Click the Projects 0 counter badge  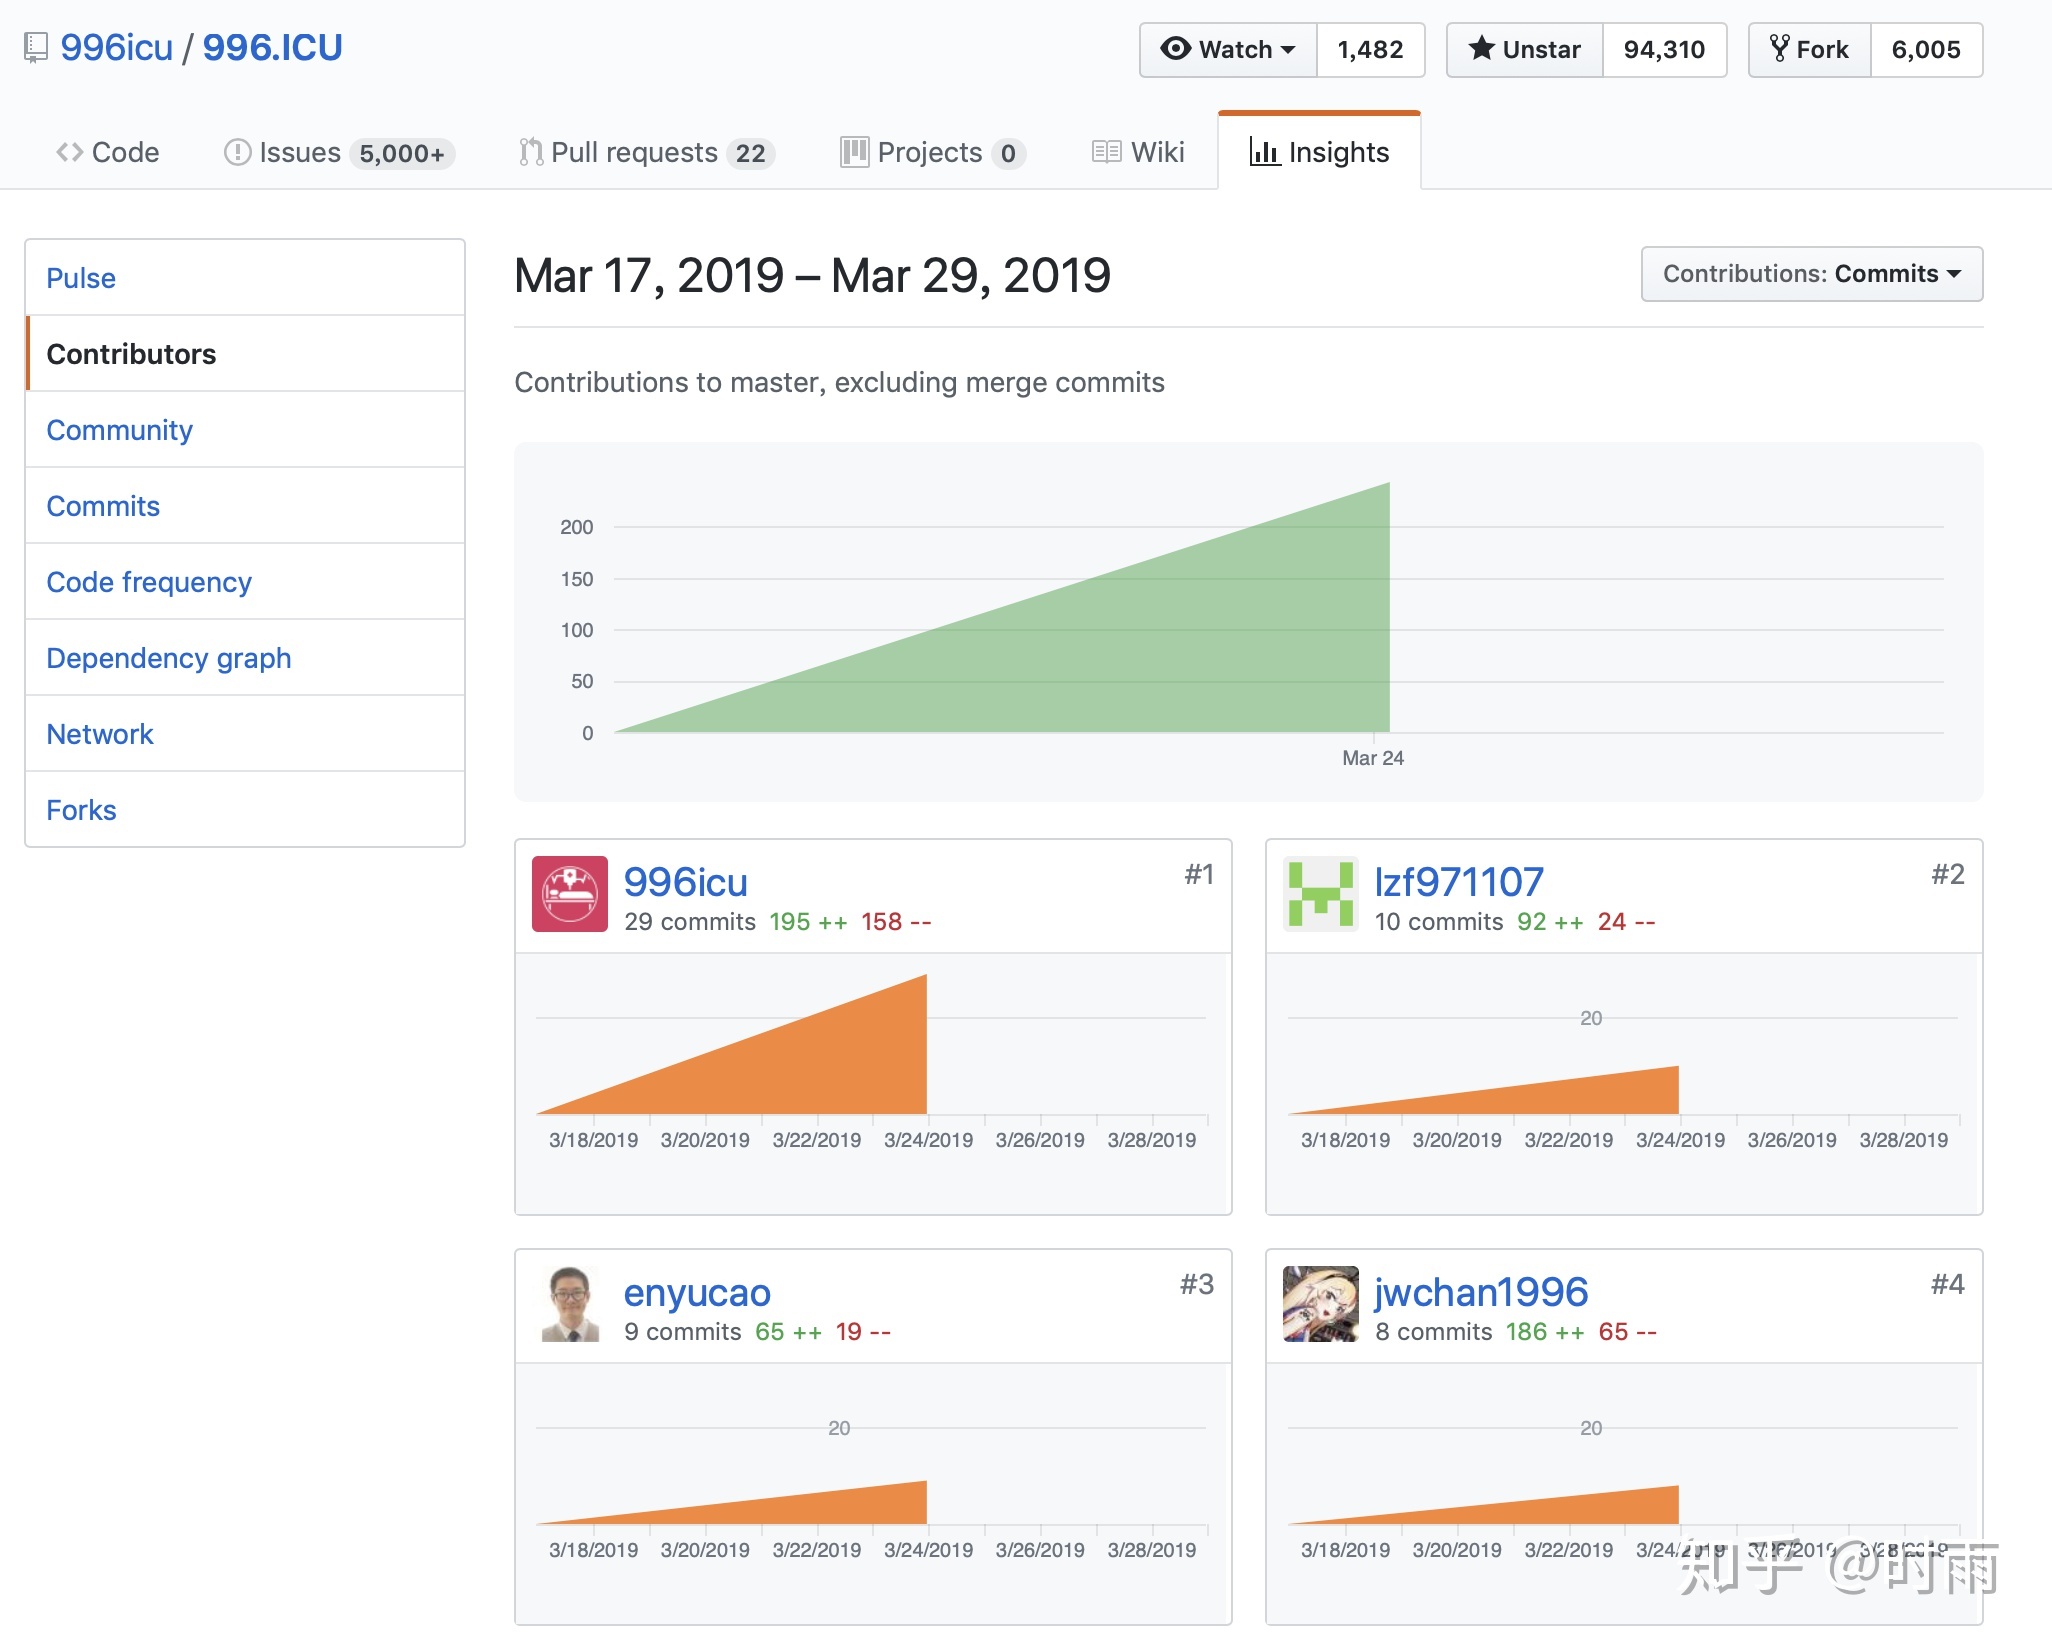pyautogui.click(x=1008, y=153)
